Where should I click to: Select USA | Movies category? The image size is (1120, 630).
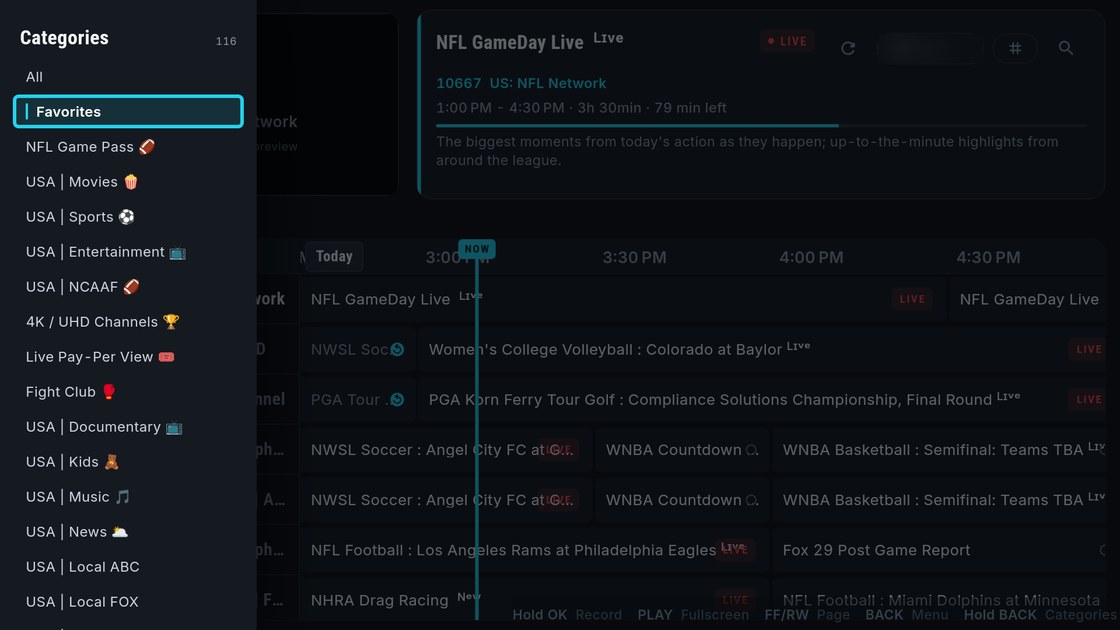[x=129, y=181]
